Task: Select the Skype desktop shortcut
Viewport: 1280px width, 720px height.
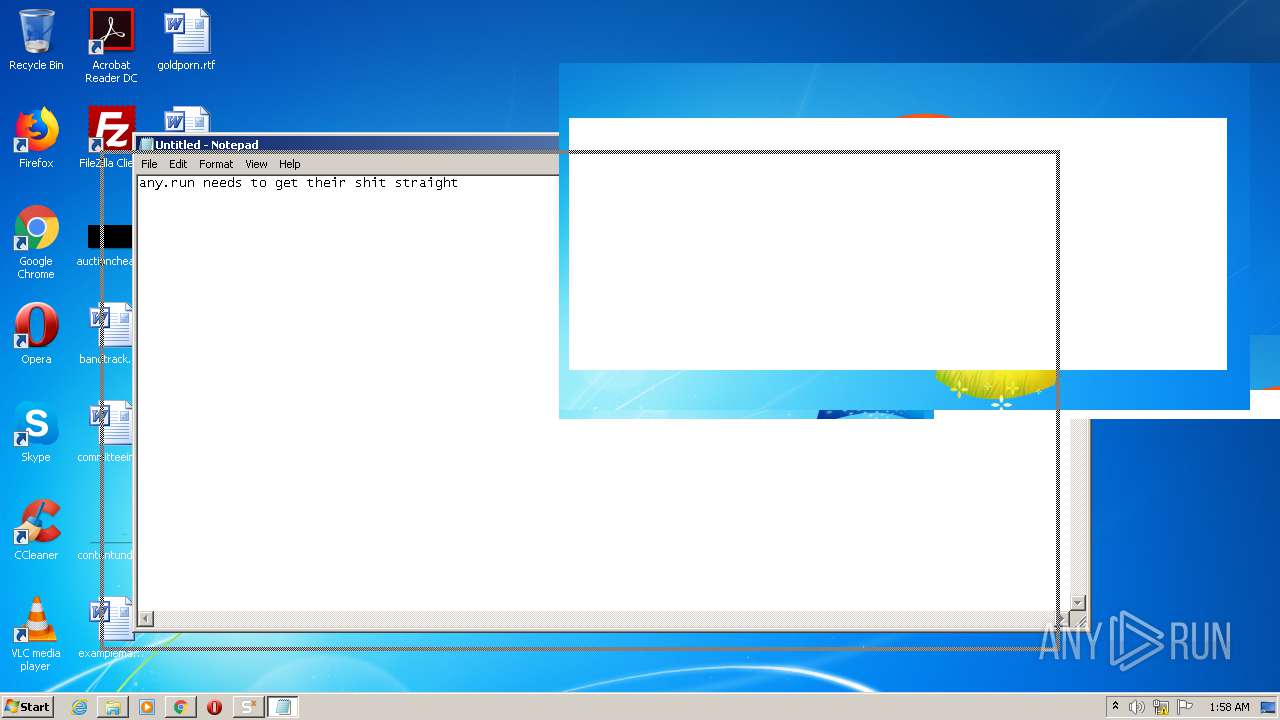Action: tap(36, 432)
